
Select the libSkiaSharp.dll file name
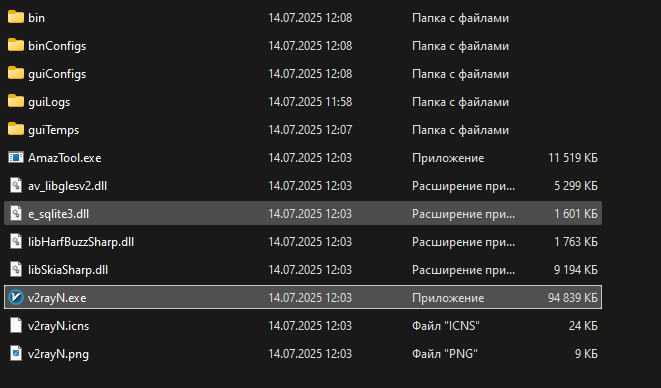68,269
